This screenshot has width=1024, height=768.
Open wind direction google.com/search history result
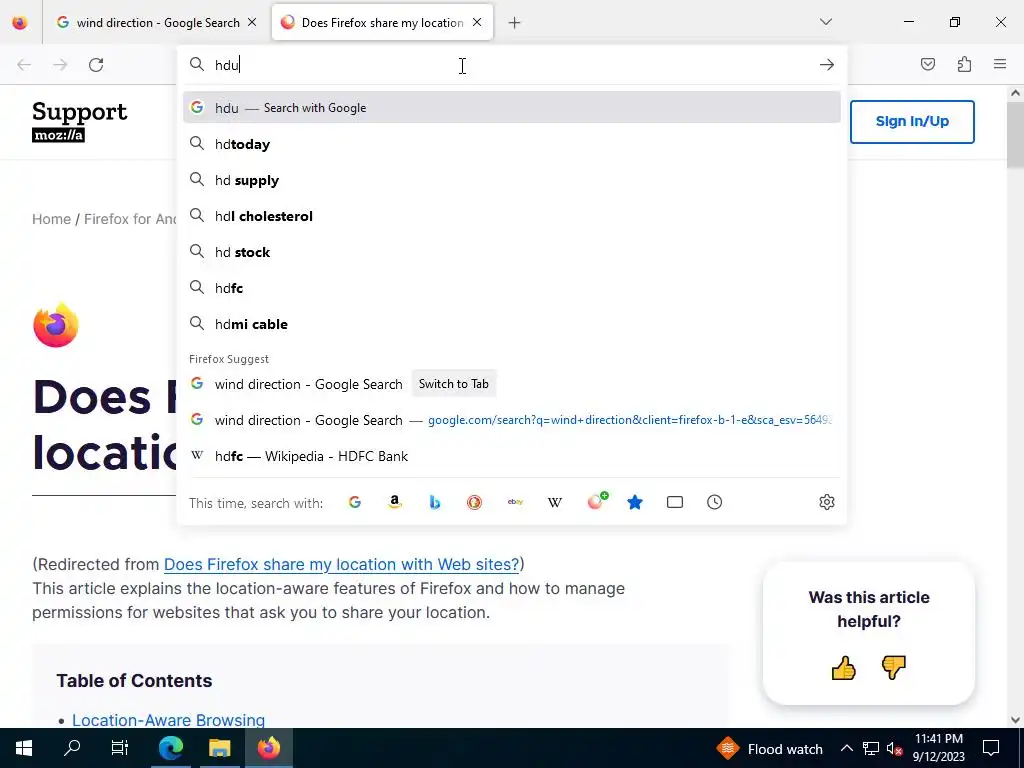[x=511, y=420]
